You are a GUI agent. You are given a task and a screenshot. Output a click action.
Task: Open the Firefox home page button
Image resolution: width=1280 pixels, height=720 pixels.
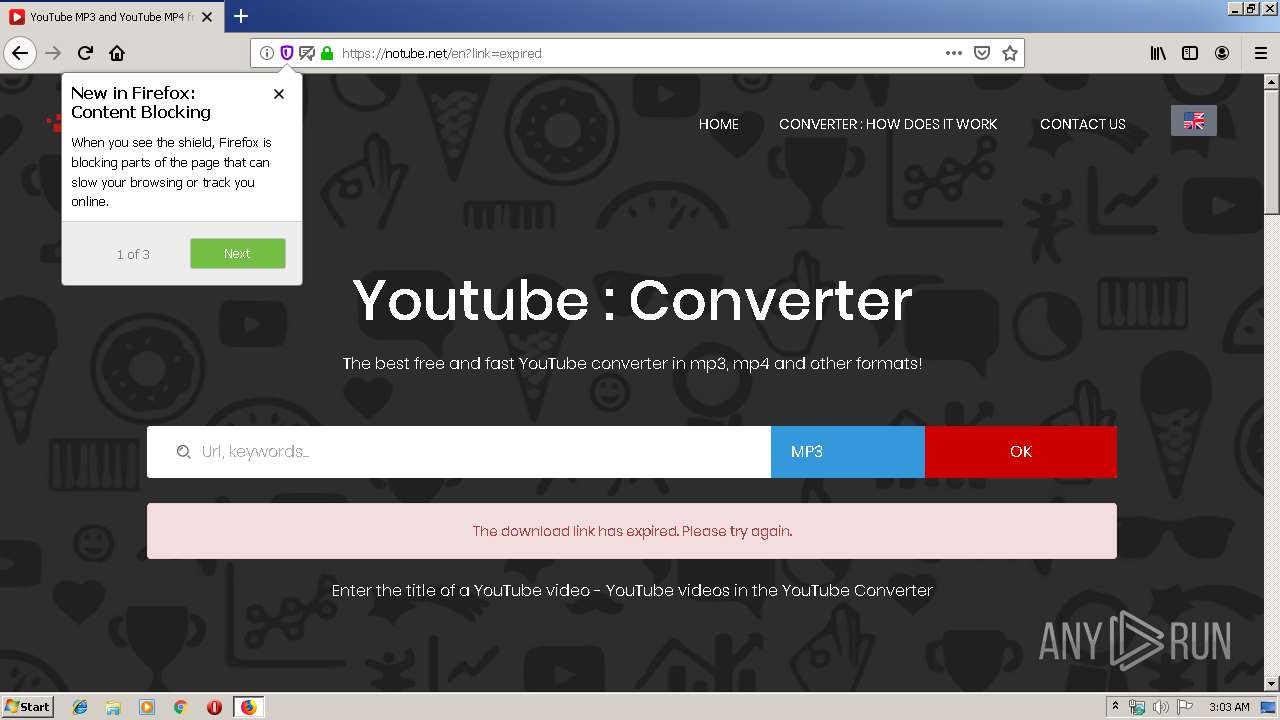(x=117, y=53)
